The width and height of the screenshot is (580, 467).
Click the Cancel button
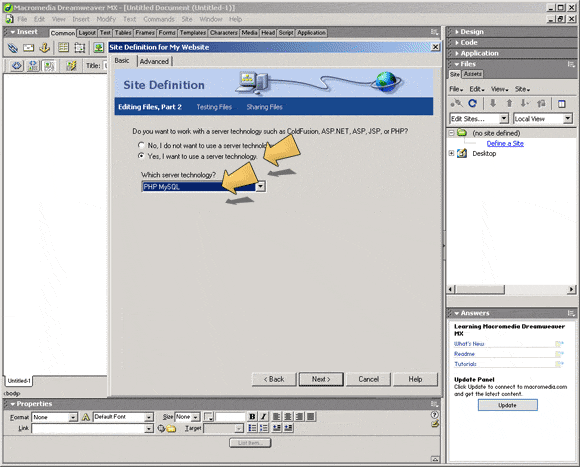pos(368,379)
